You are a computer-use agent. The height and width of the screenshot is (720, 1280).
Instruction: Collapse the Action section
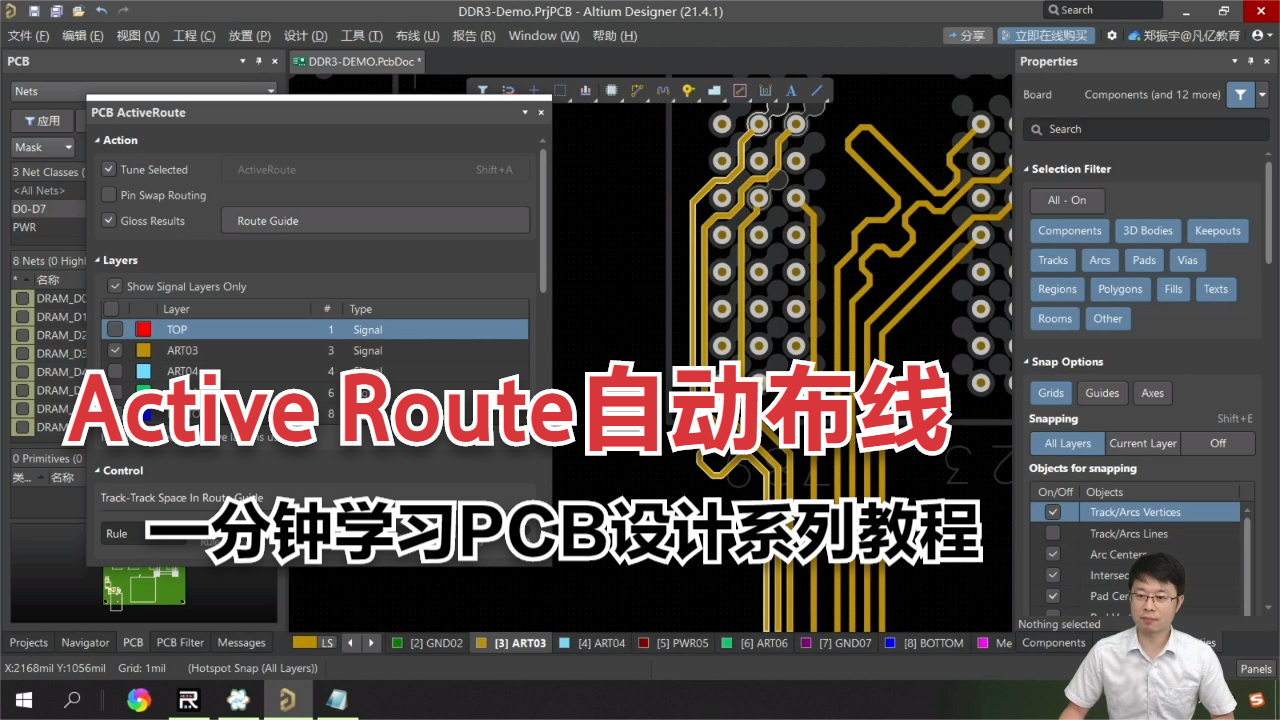(97, 140)
